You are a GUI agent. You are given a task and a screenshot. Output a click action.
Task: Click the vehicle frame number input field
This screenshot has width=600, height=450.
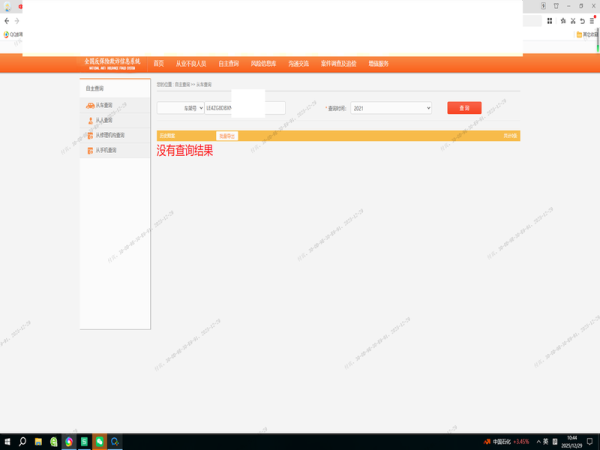pos(244,107)
